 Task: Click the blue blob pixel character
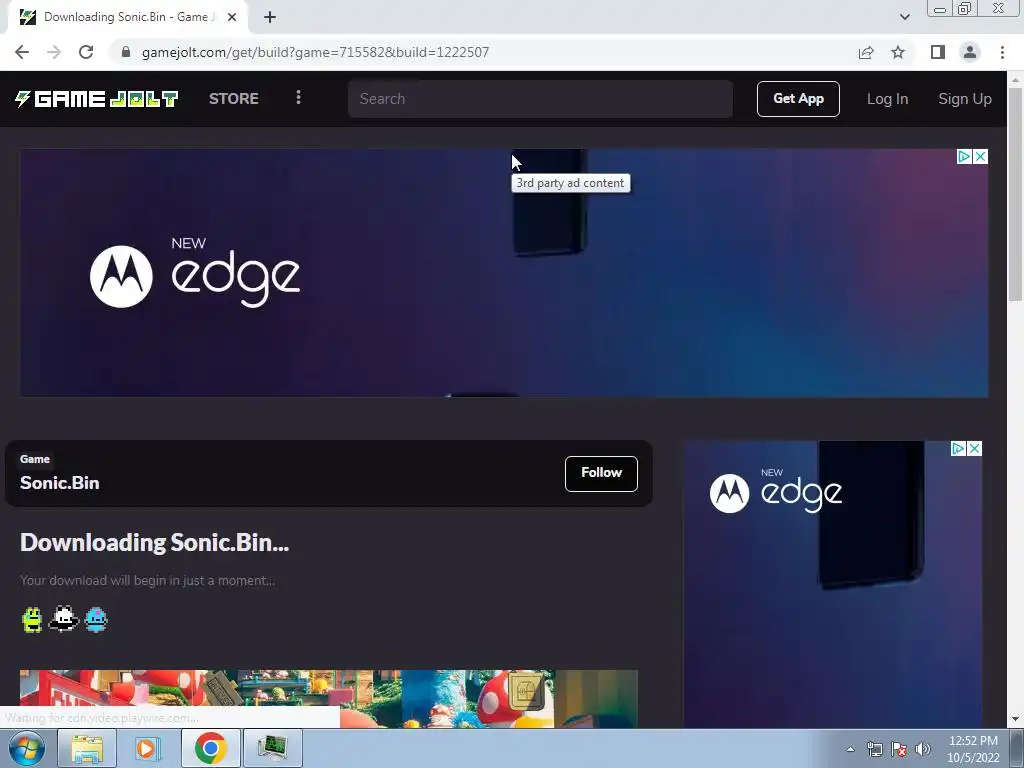click(96, 619)
